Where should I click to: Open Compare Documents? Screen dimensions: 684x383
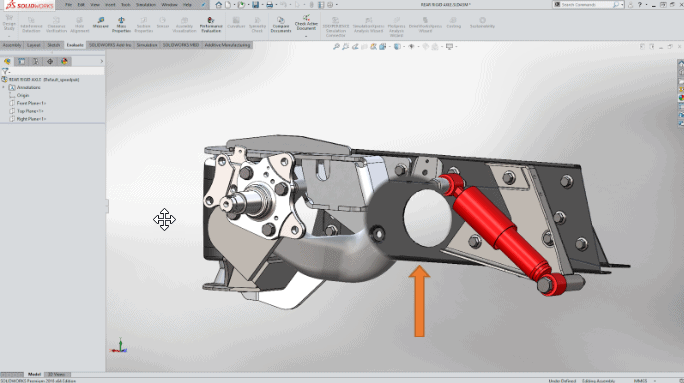coord(281,25)
